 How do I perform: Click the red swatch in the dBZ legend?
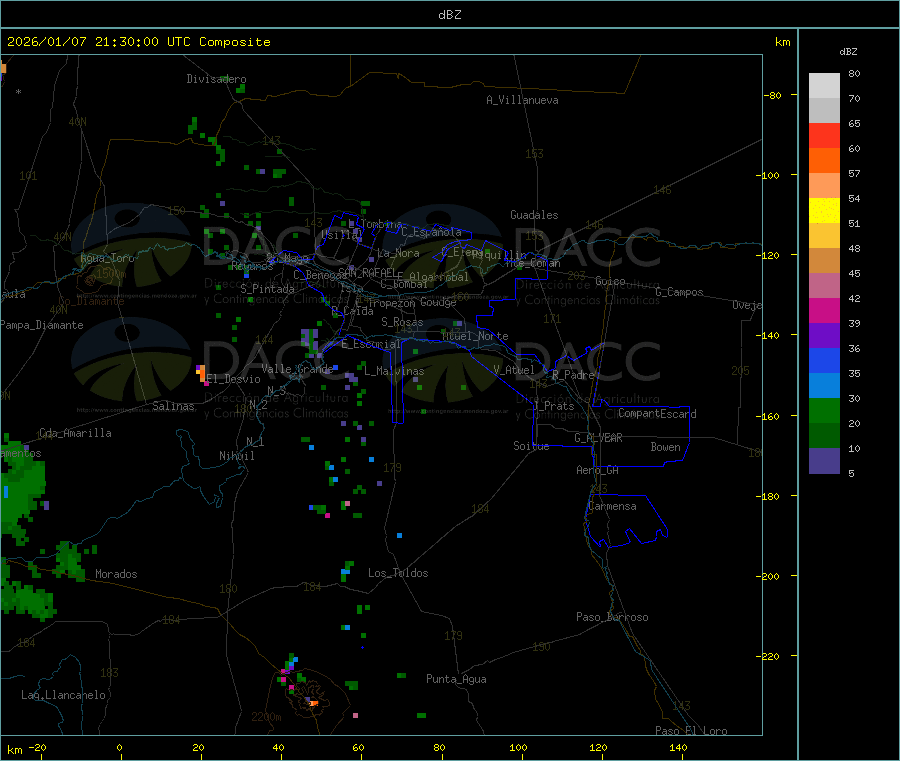pos(824,135)
